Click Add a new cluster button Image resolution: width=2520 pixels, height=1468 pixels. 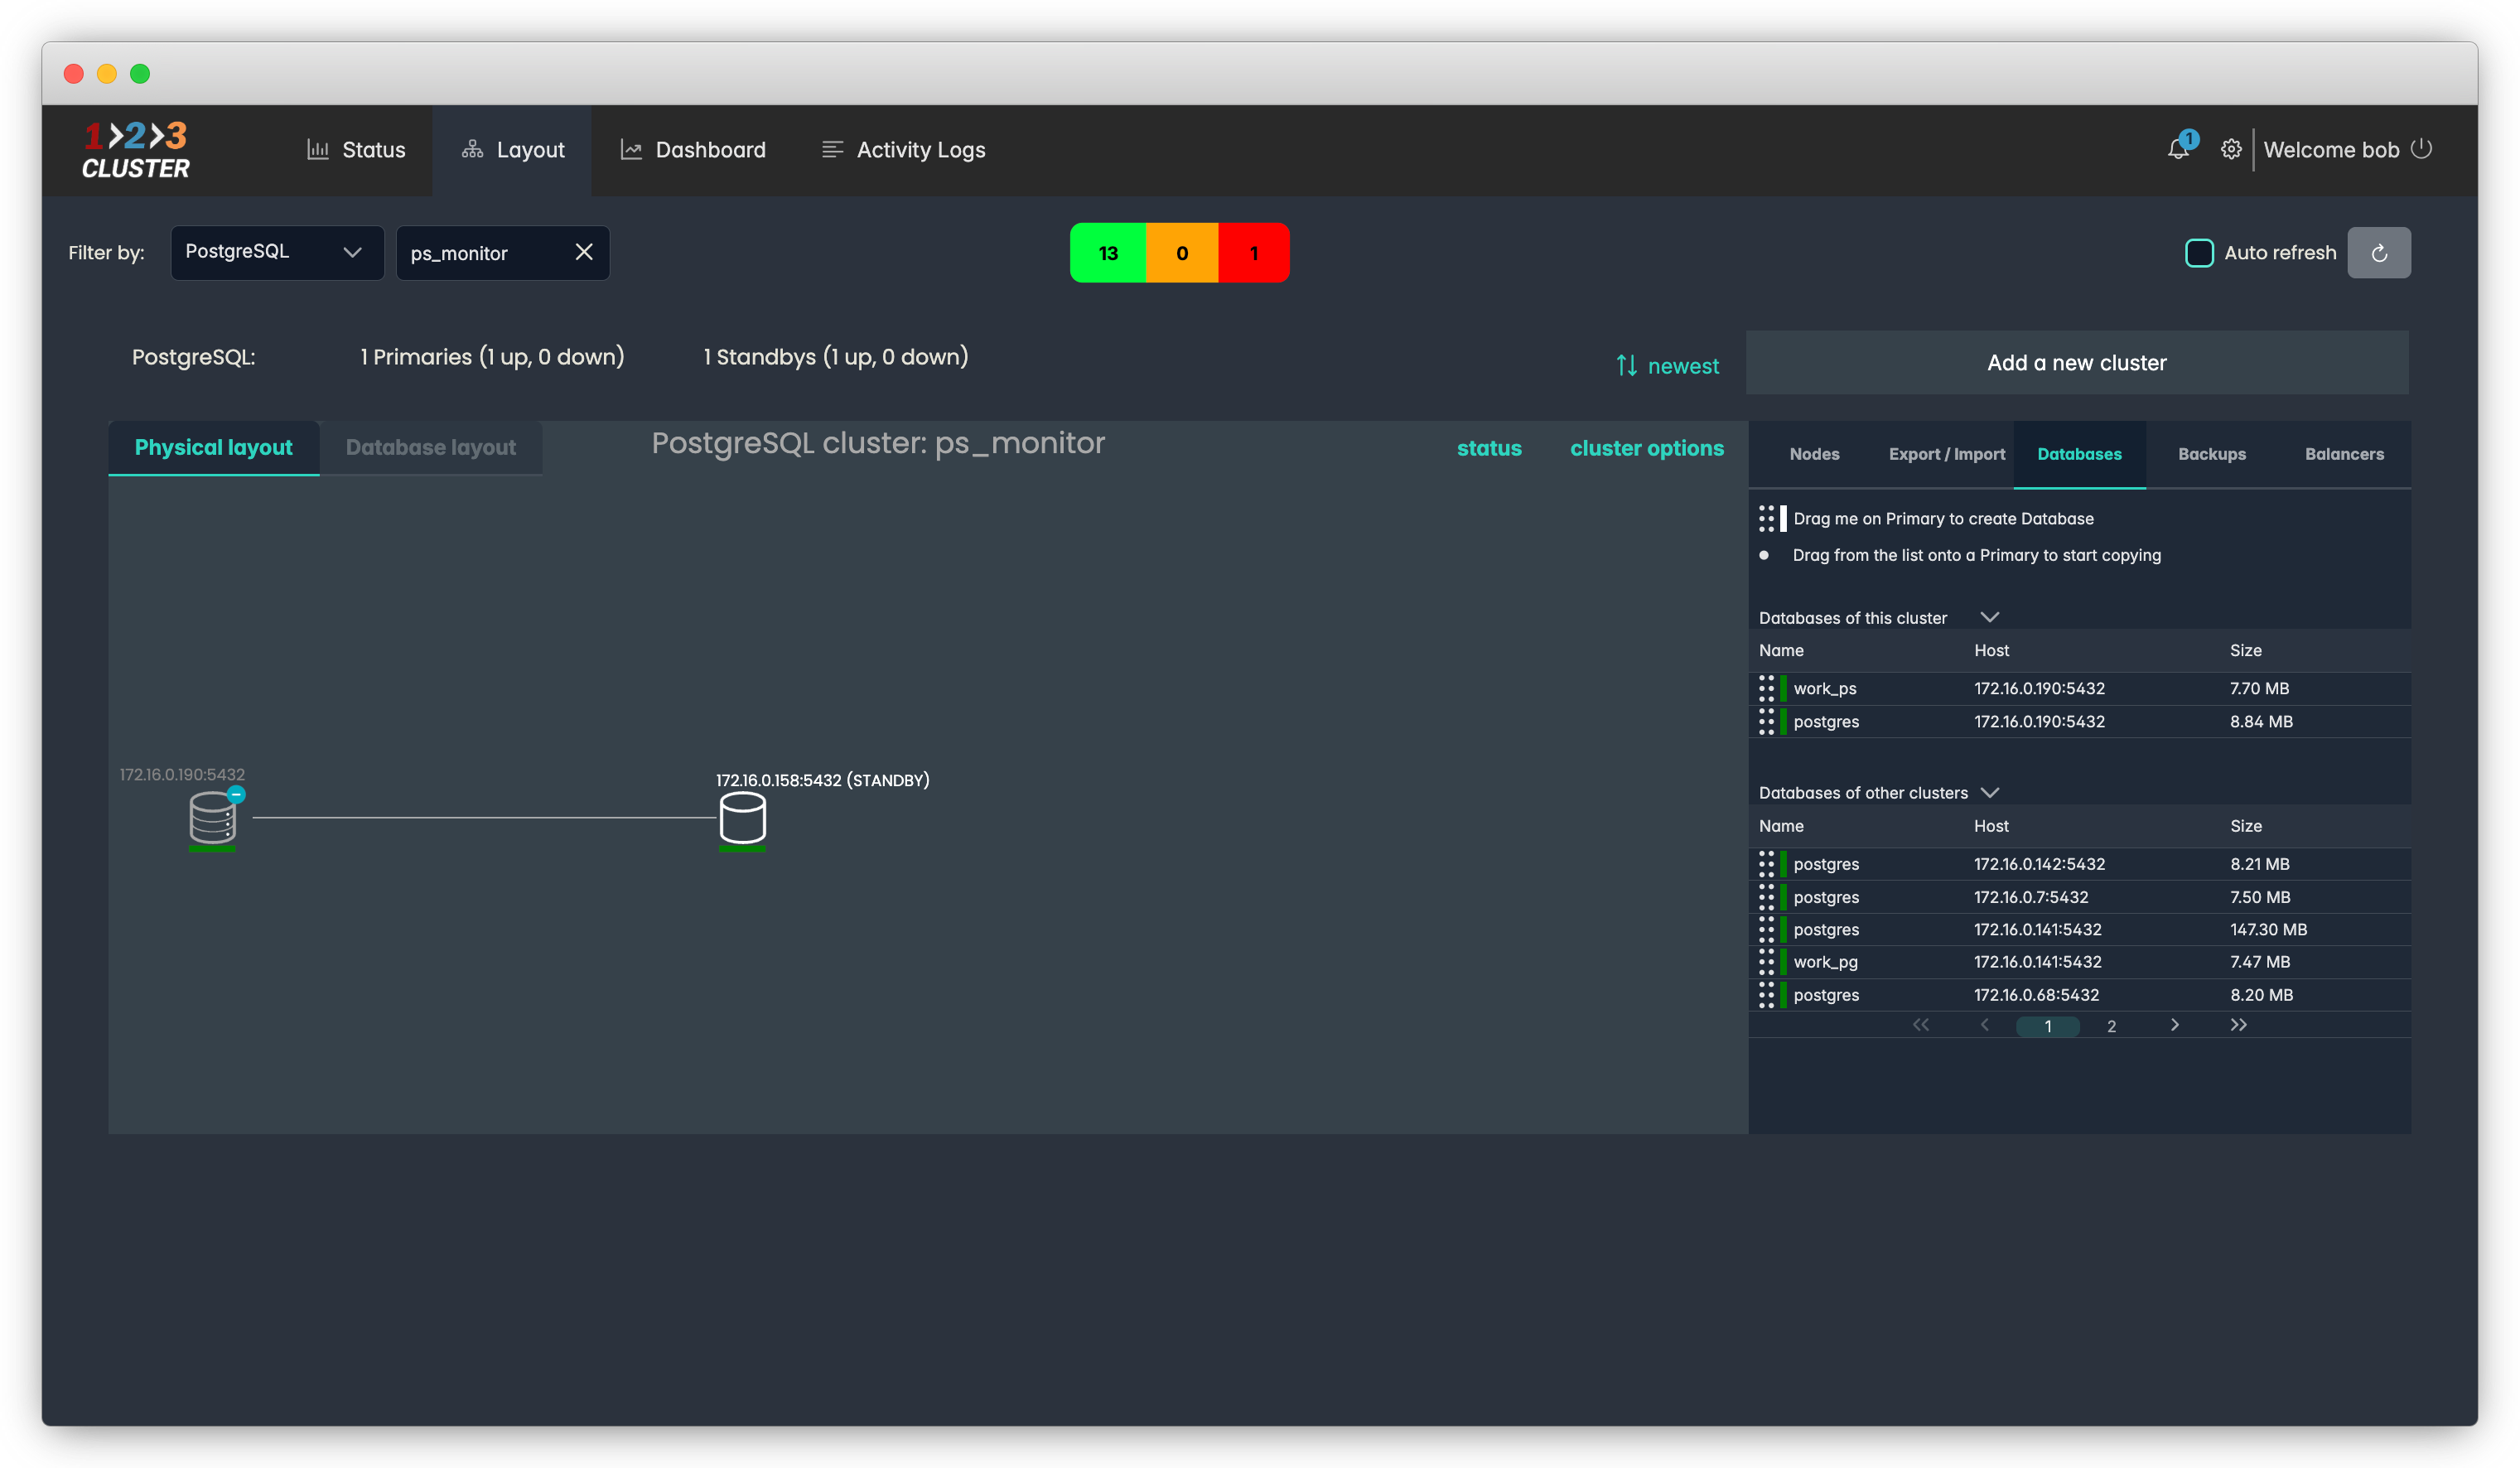point(2076,363)
